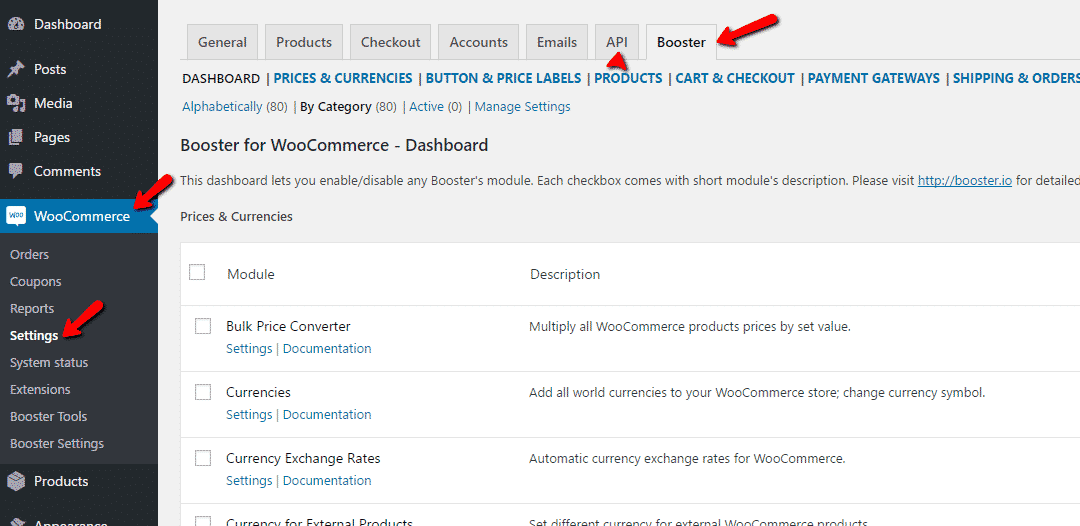Click the Currency Exchange Rates module name
1080x526 pixels.
click(x=303, y=459)
